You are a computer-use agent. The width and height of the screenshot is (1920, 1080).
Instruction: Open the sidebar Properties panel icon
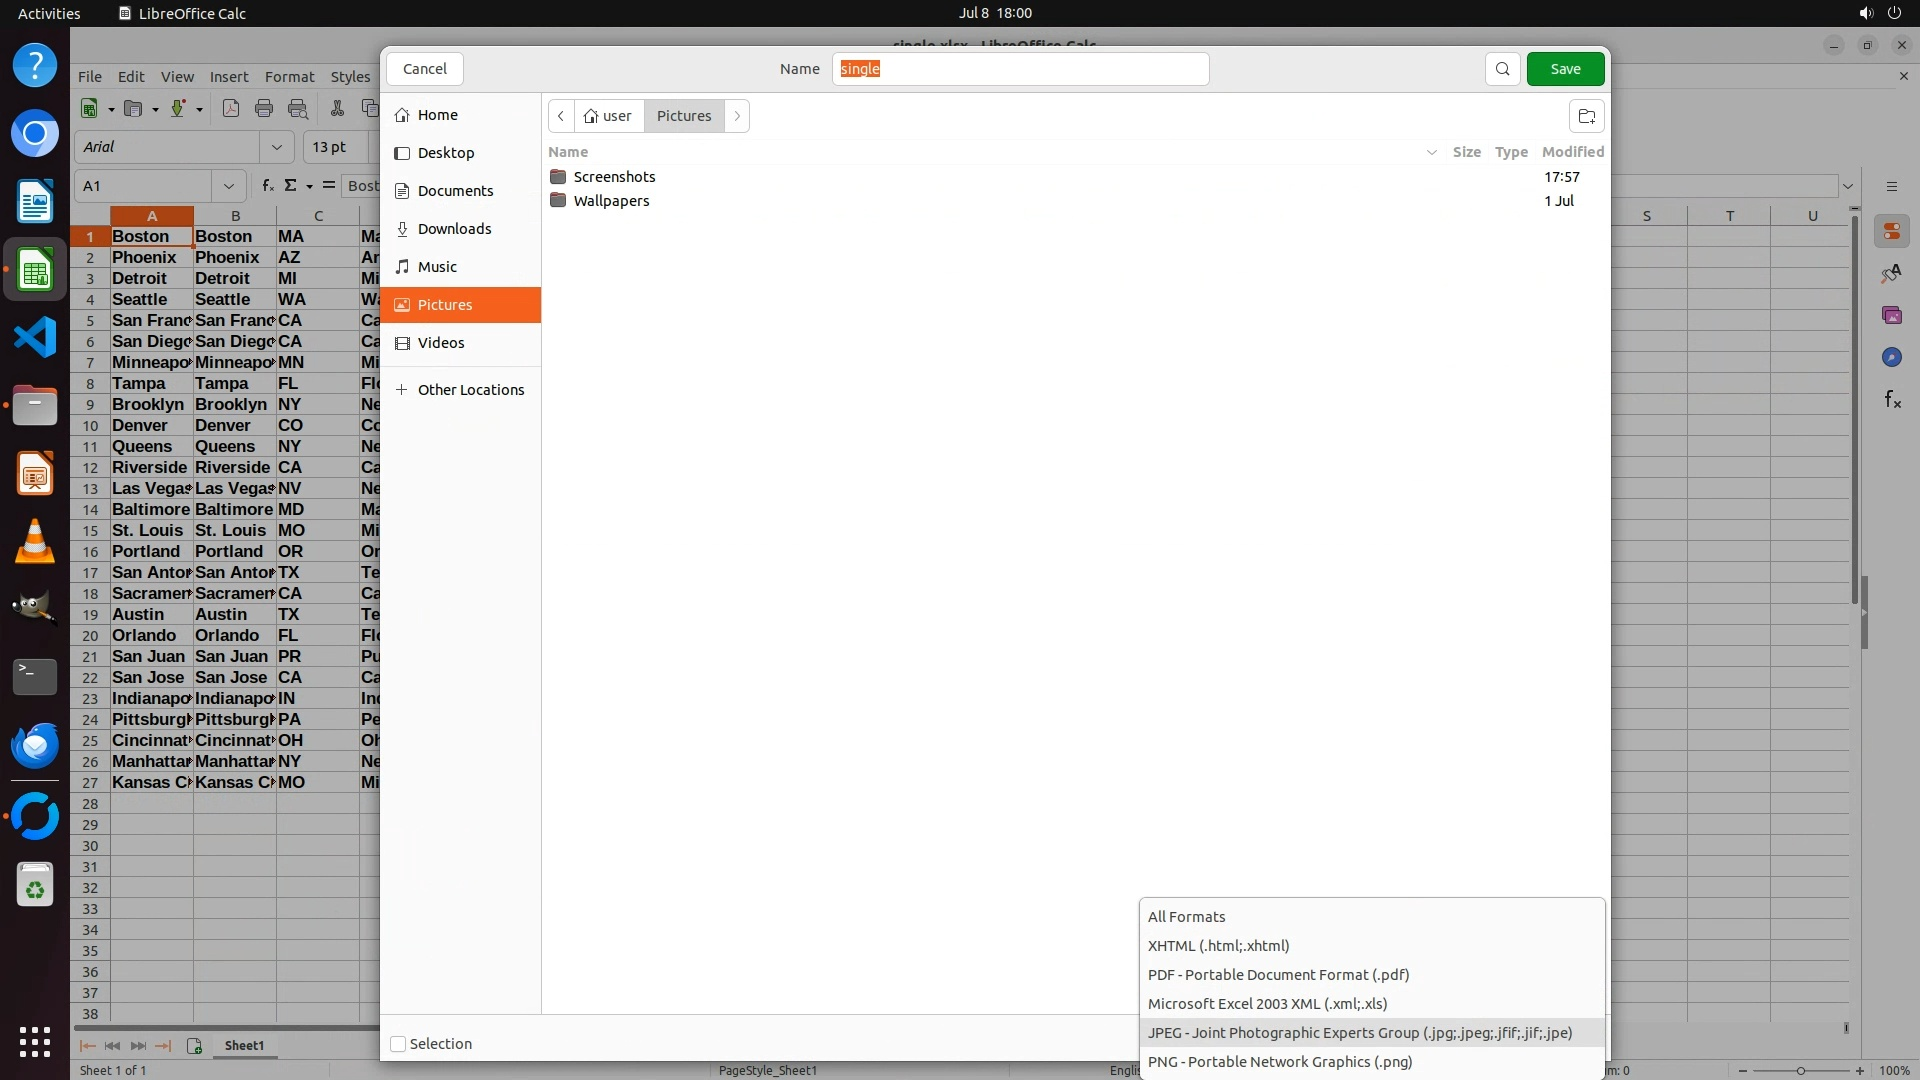1891,232
